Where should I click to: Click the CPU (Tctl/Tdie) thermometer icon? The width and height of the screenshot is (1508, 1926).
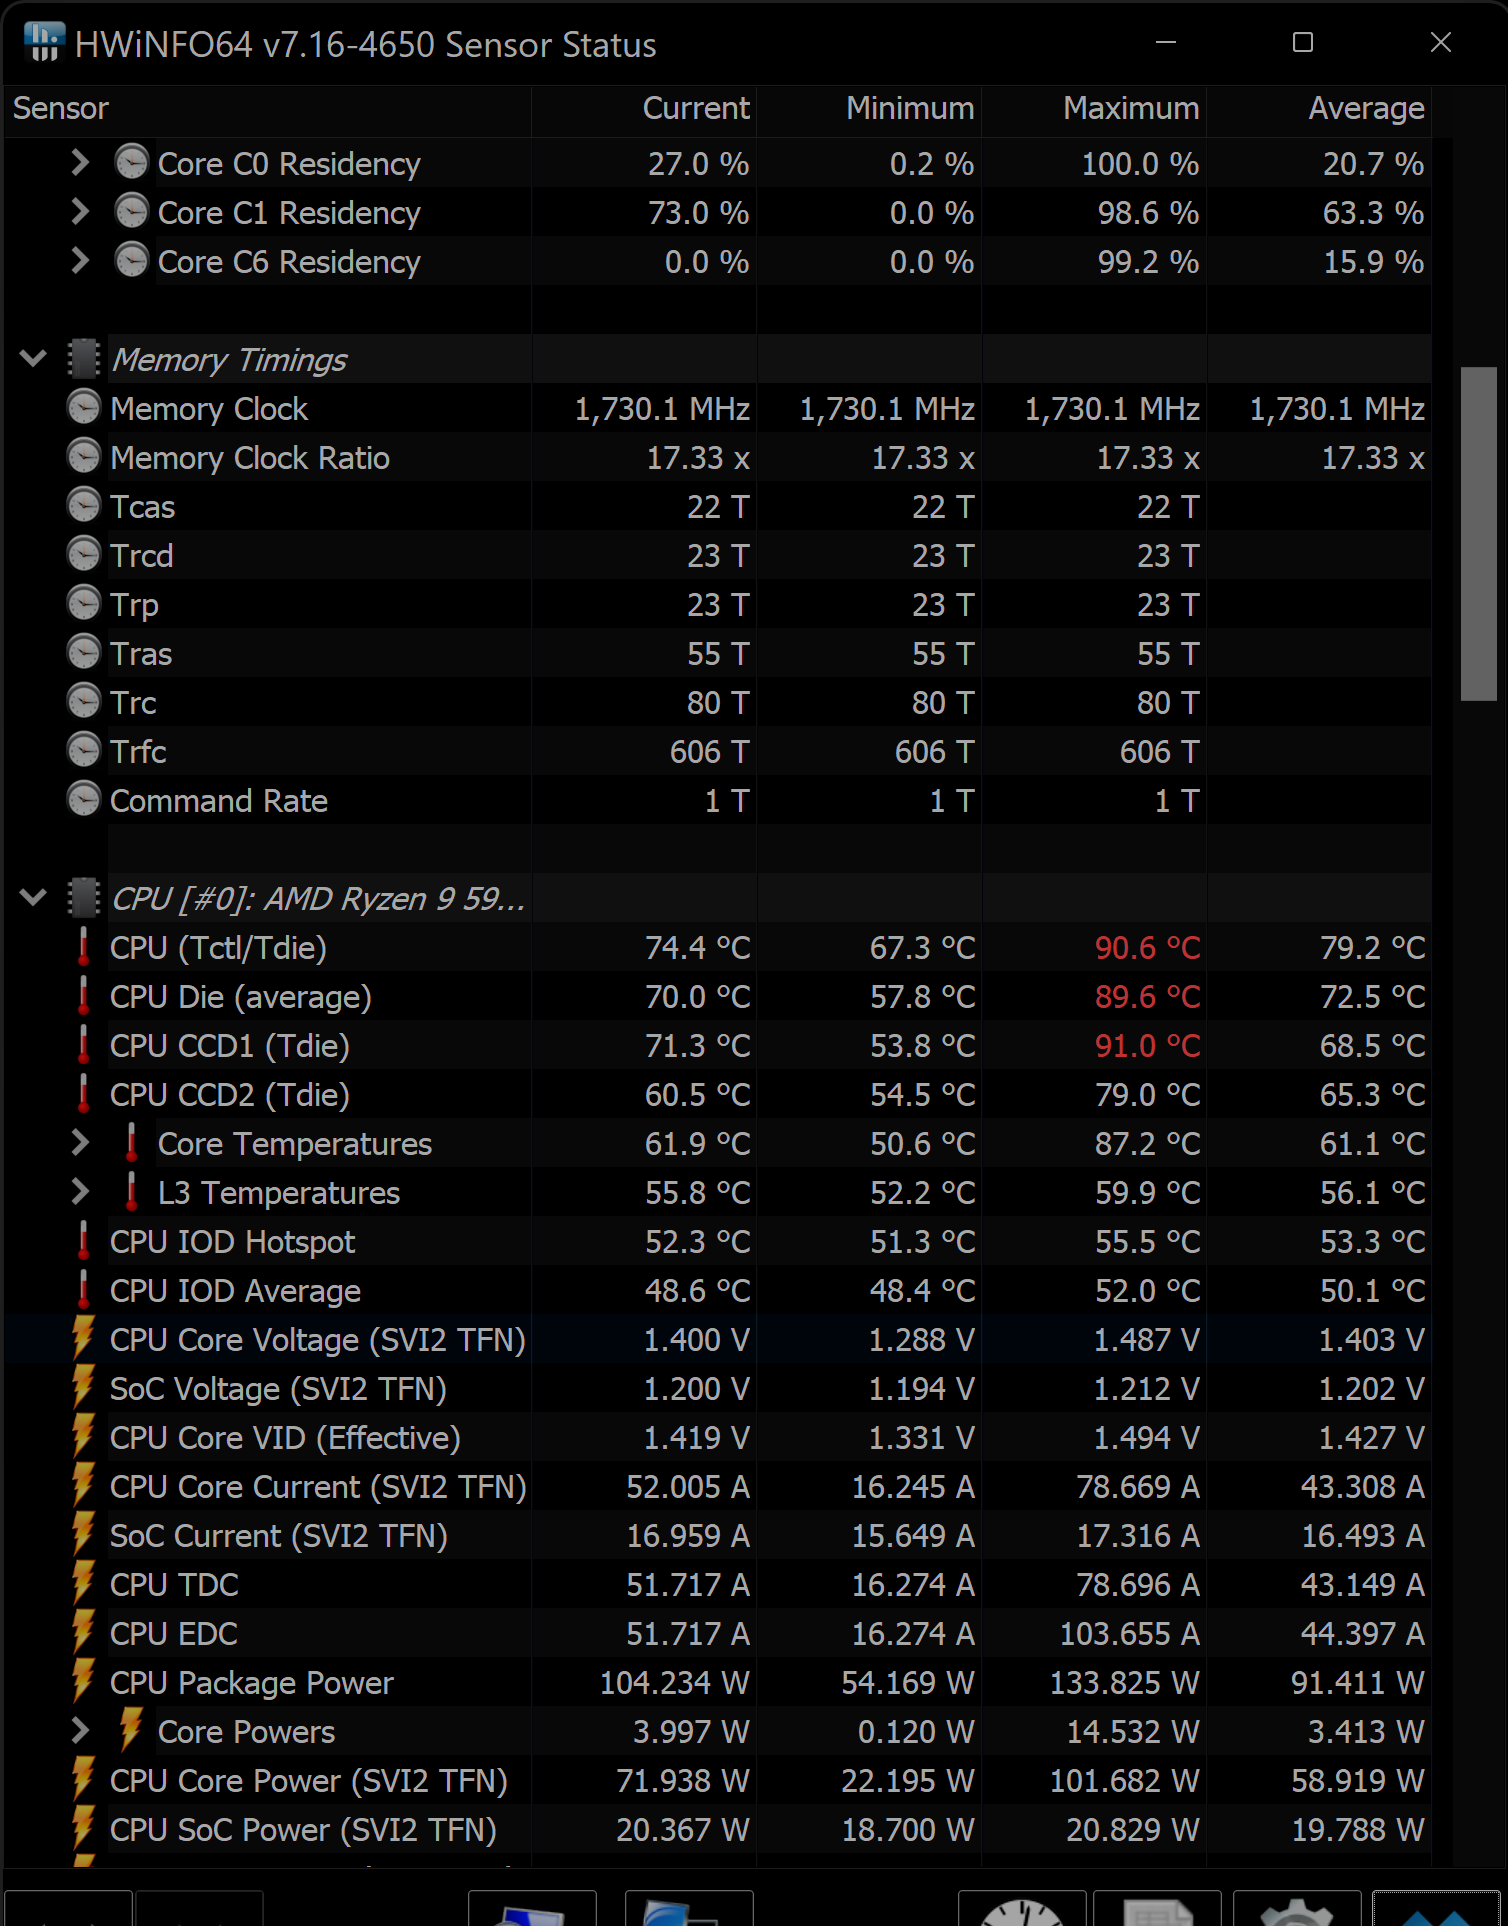tap(84, 947)
